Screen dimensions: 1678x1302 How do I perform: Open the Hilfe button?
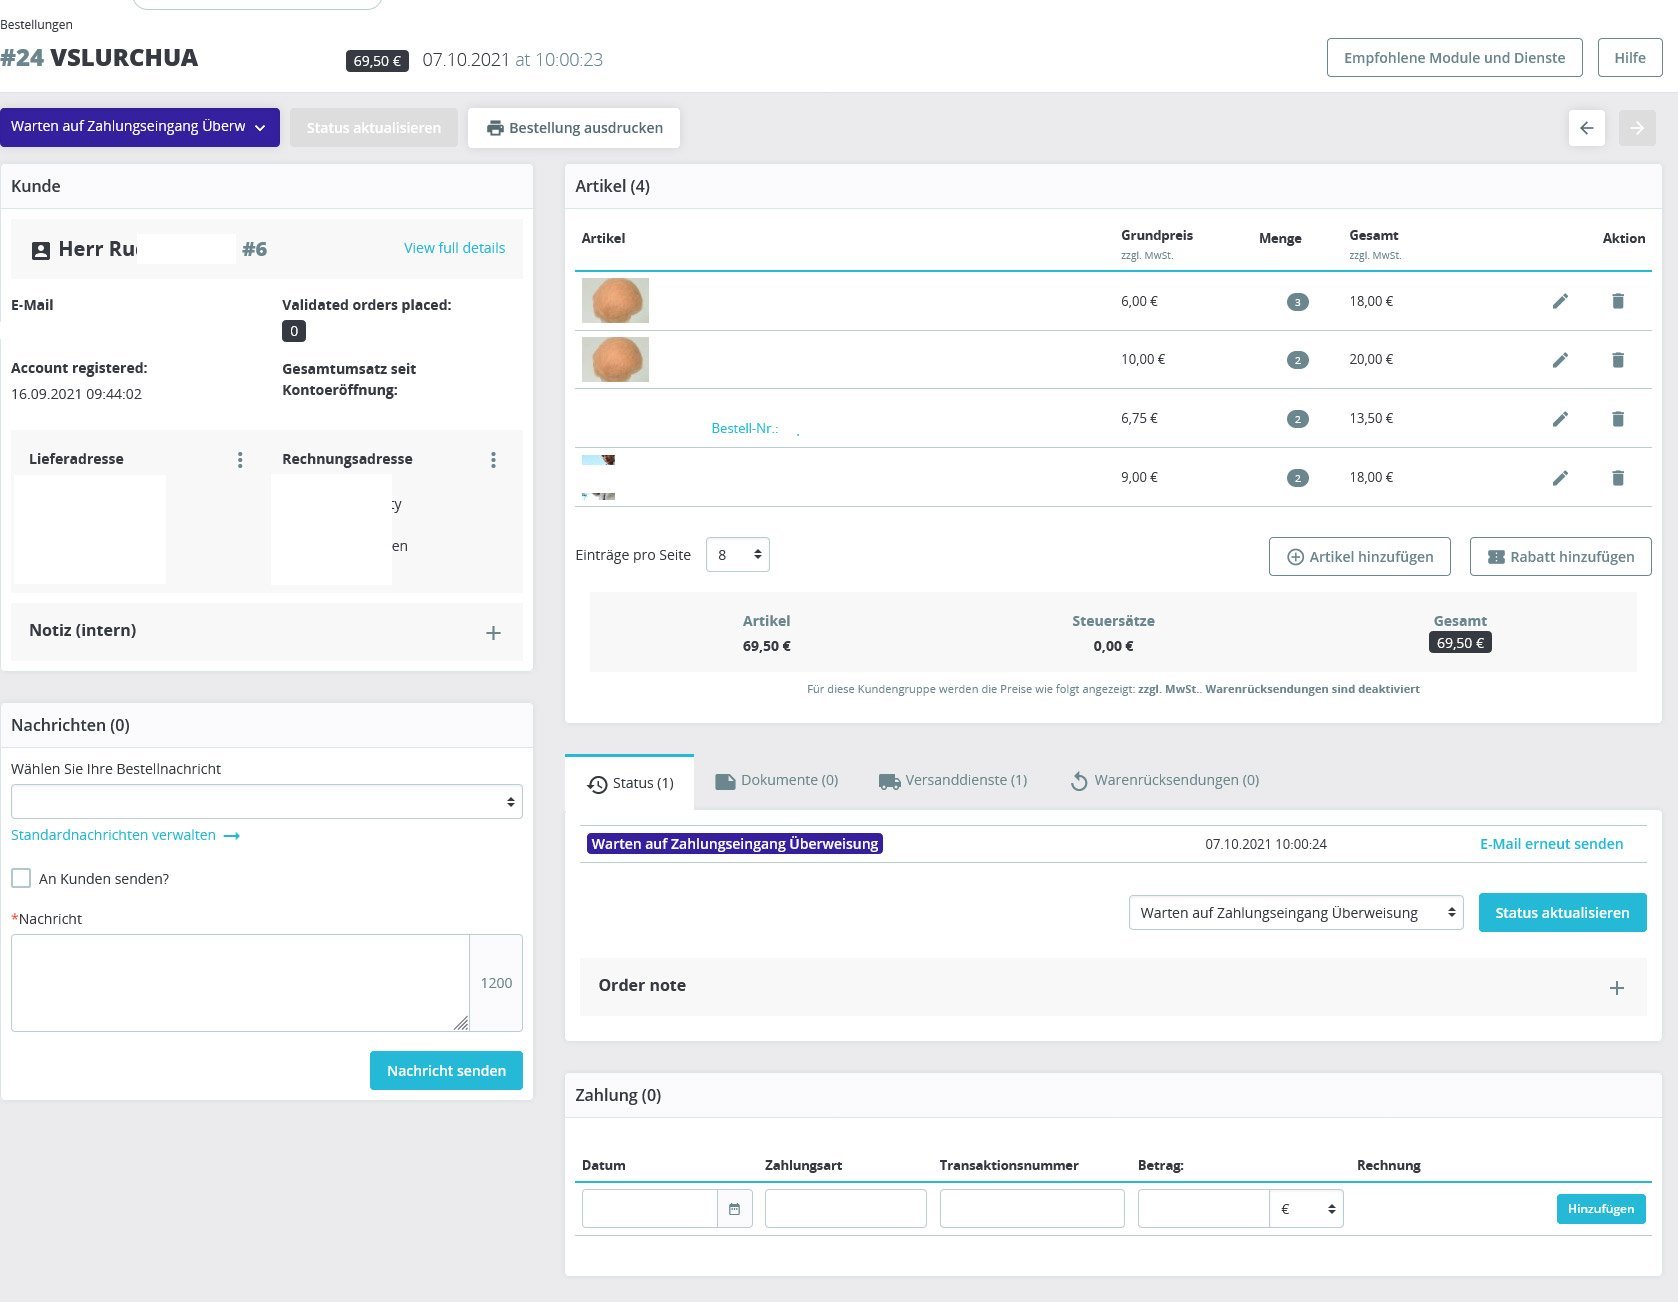pyautogui.click(x=1630, y=58)
